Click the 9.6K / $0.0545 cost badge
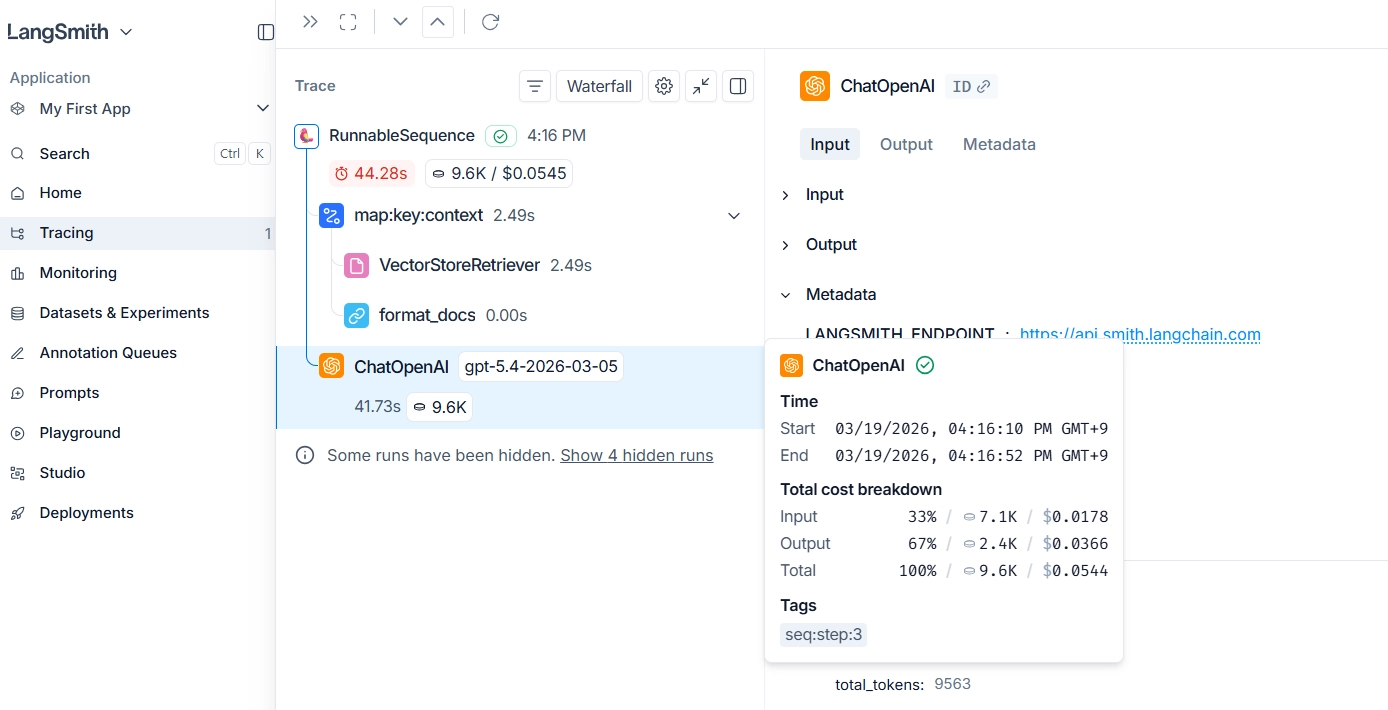 coord(499,173)
